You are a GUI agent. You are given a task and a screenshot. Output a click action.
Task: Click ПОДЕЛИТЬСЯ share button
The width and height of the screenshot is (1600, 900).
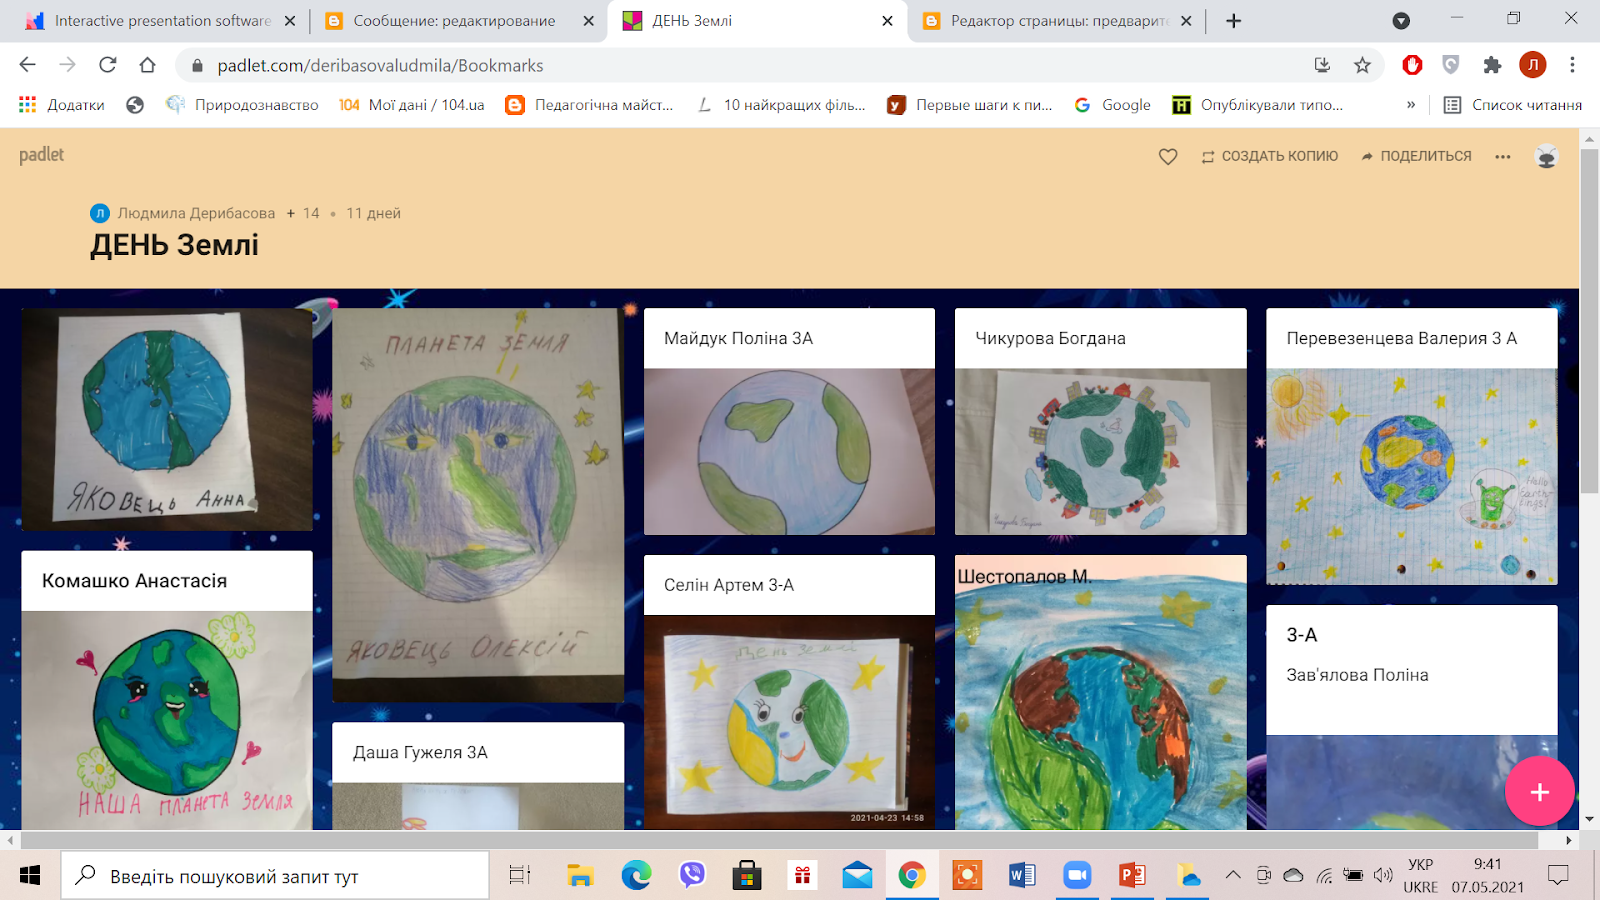[x=1416, y=156]
